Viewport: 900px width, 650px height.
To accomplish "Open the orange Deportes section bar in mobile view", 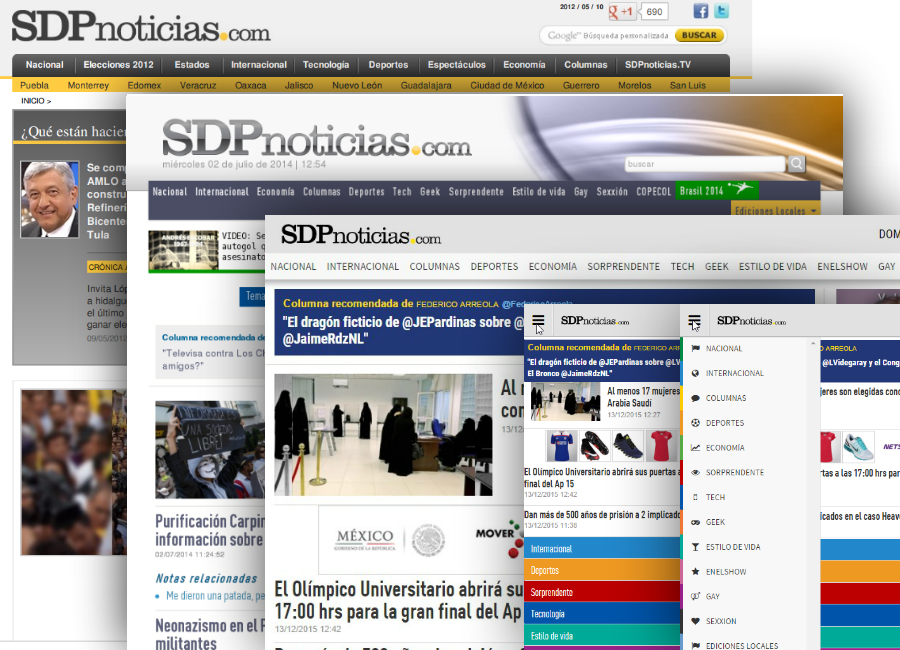I will [602, 570].
